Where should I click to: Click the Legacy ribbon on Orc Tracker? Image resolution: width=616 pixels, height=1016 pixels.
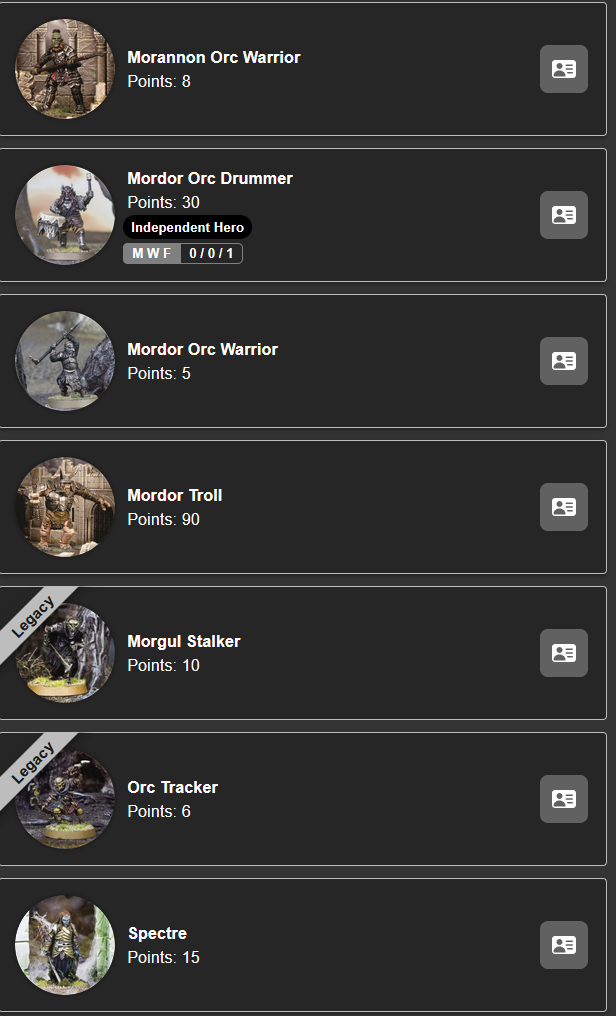(34, 765)
